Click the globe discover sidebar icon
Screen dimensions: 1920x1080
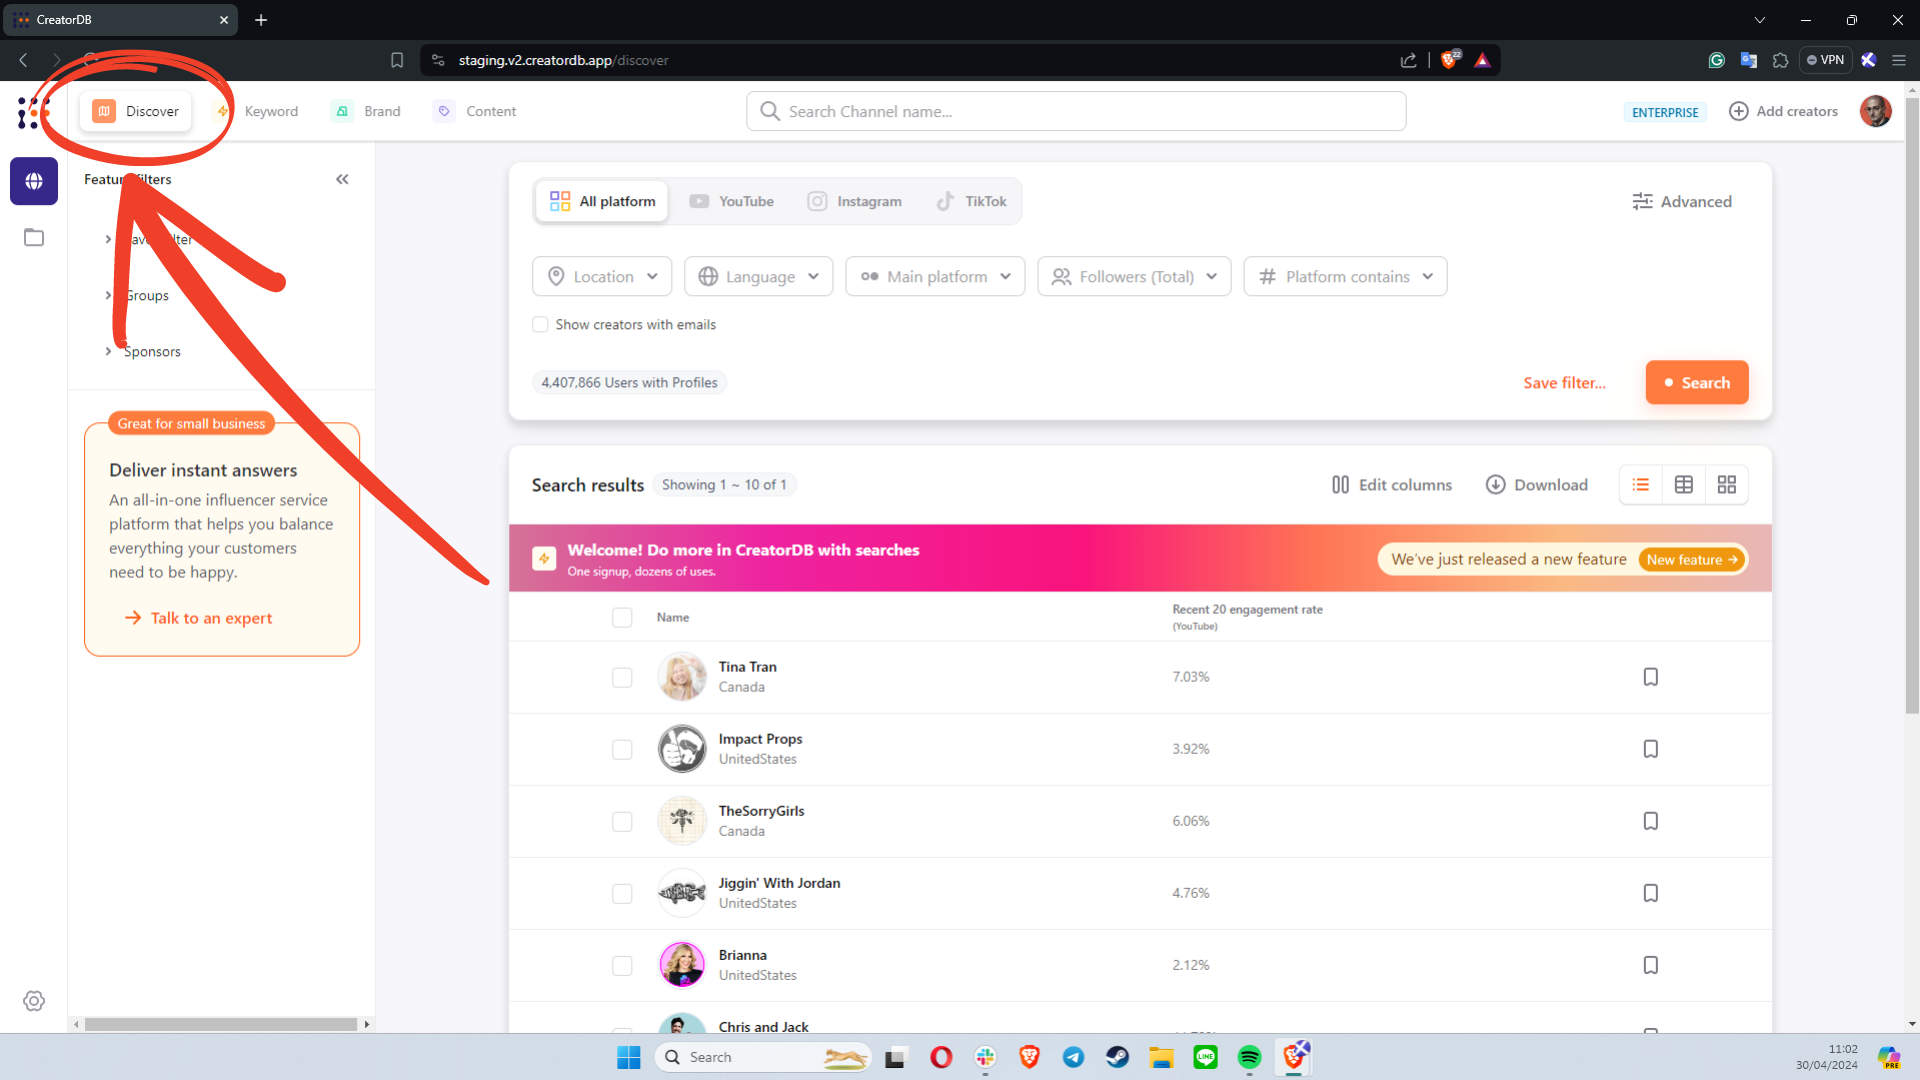click(x=34, y=181)
